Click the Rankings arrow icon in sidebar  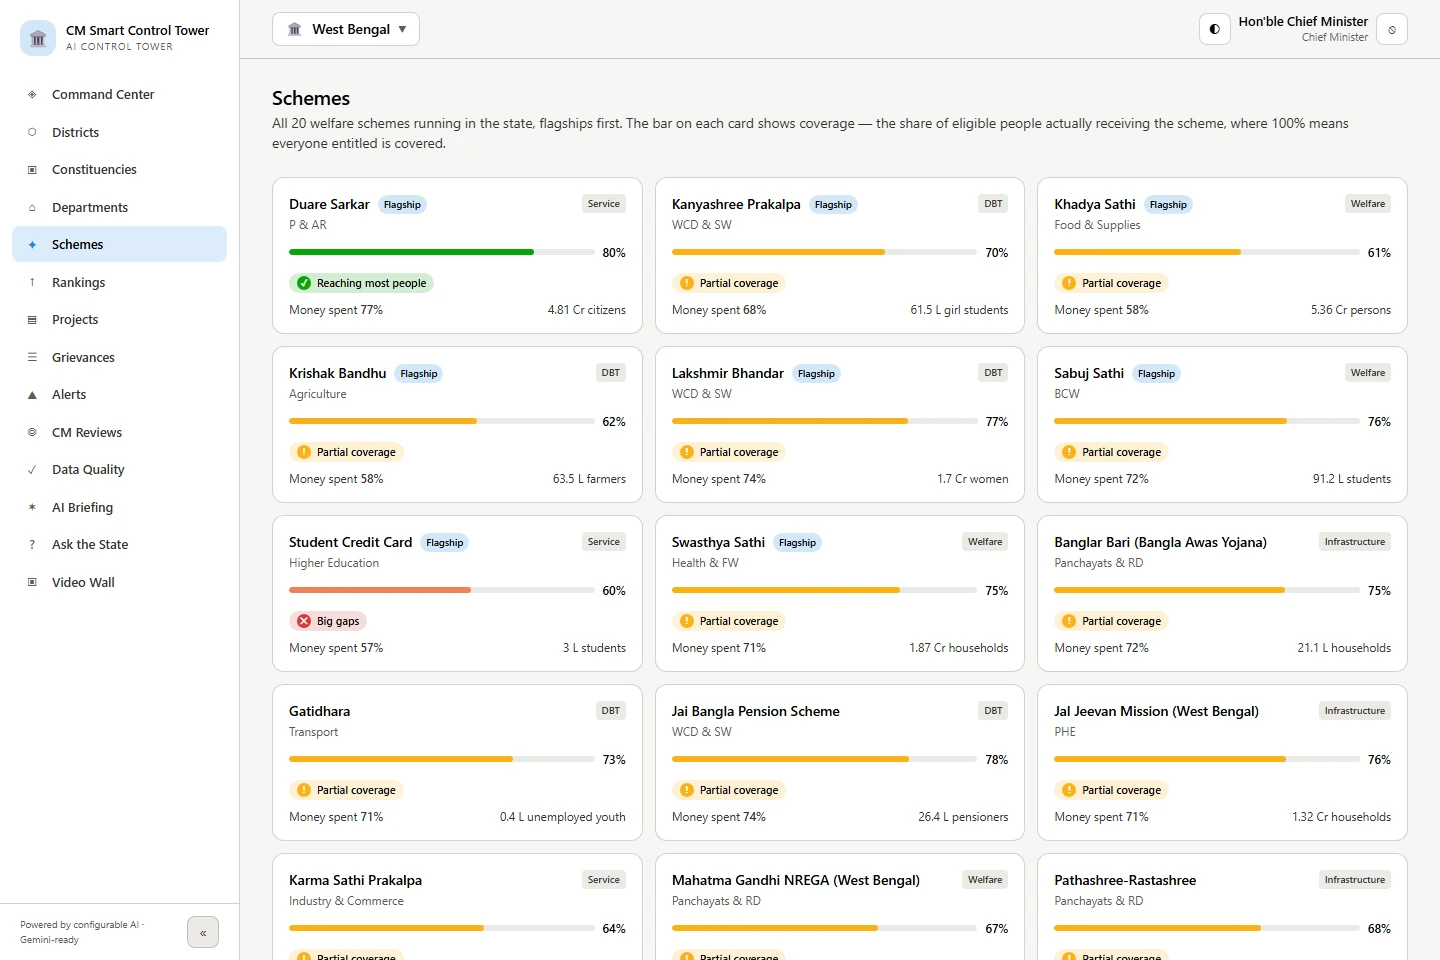coord(32,282)
